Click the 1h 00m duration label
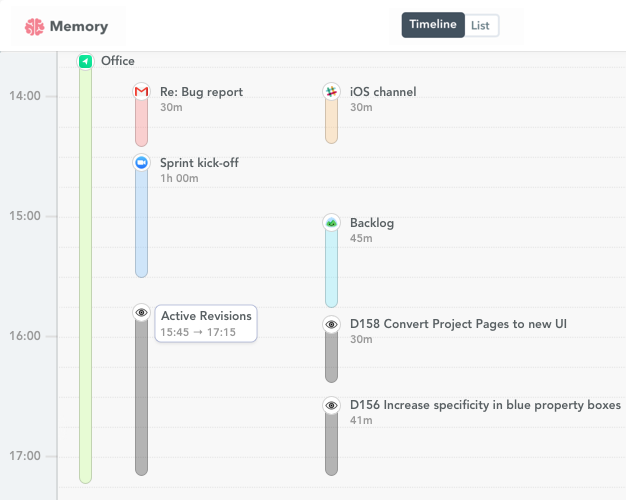 coord(179,178)
